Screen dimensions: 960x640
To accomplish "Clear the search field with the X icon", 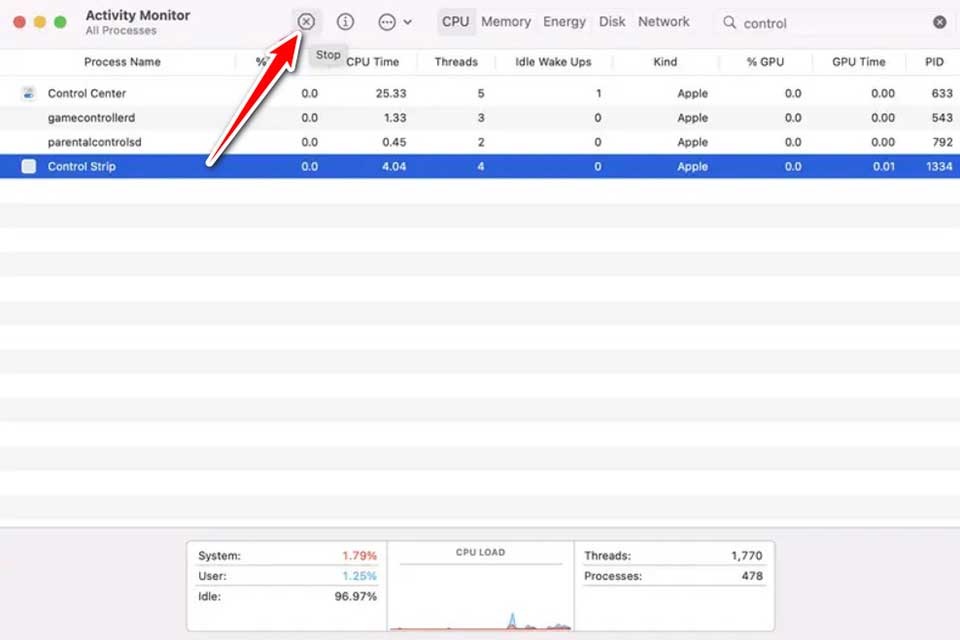I will coord(940,23).
